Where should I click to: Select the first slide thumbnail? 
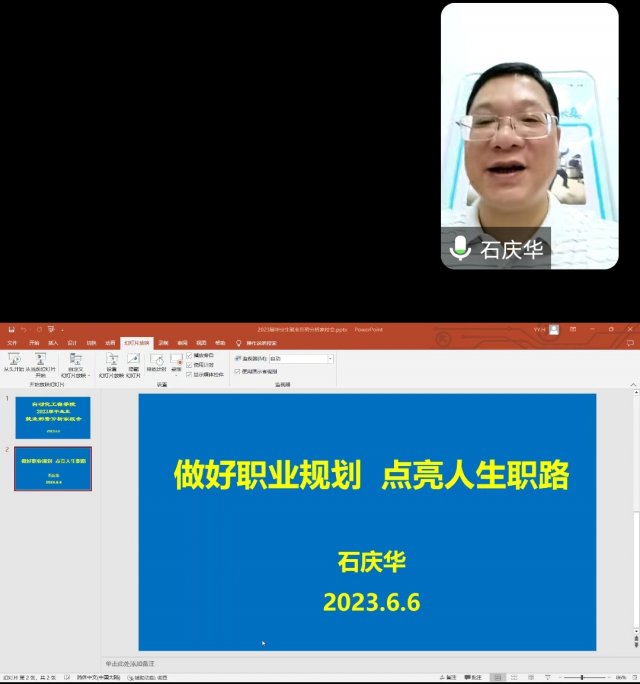(x=52, y=417)
